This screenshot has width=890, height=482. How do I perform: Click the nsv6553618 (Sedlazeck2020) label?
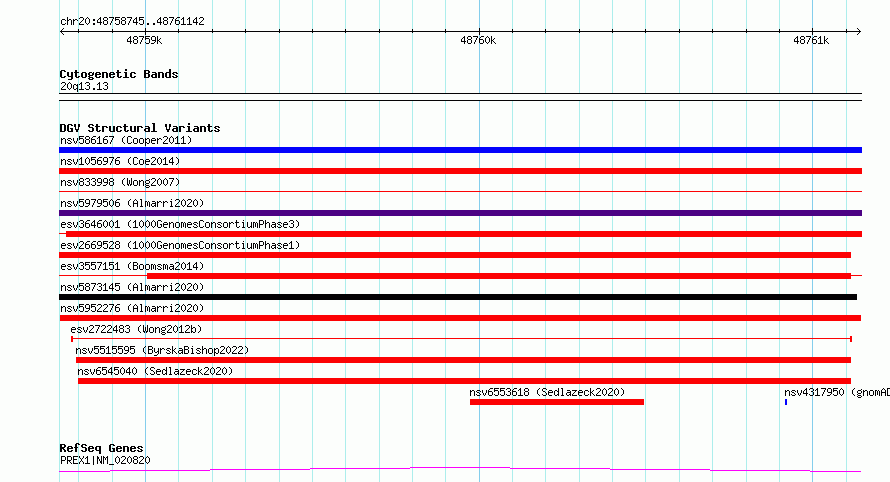pyautogui.click(x=547, y=392)
